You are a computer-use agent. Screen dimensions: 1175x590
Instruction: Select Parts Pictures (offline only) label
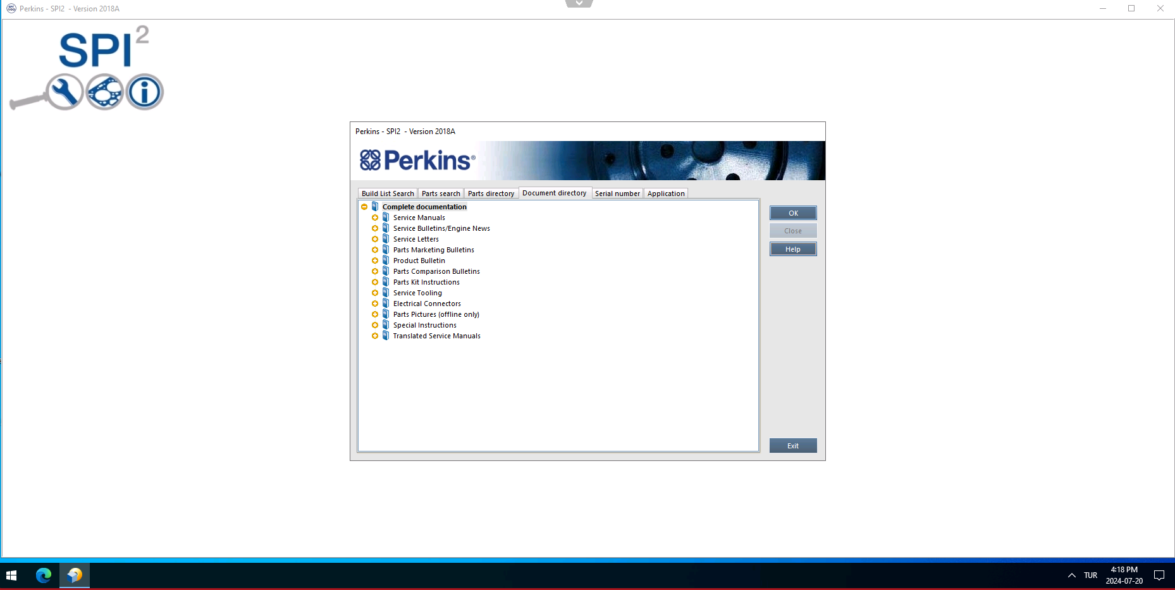(436, 315)
